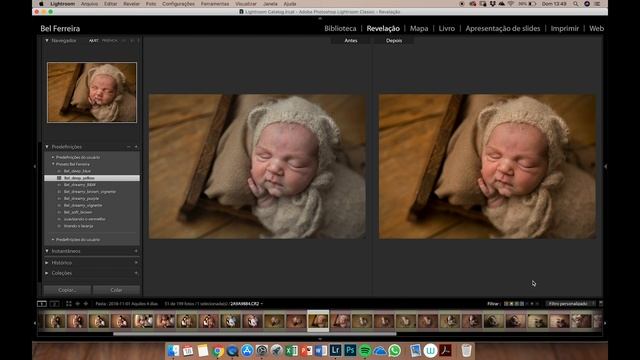Screen dimensions: 640x360
Task: Open the Web module
Action: coord(596,29)
